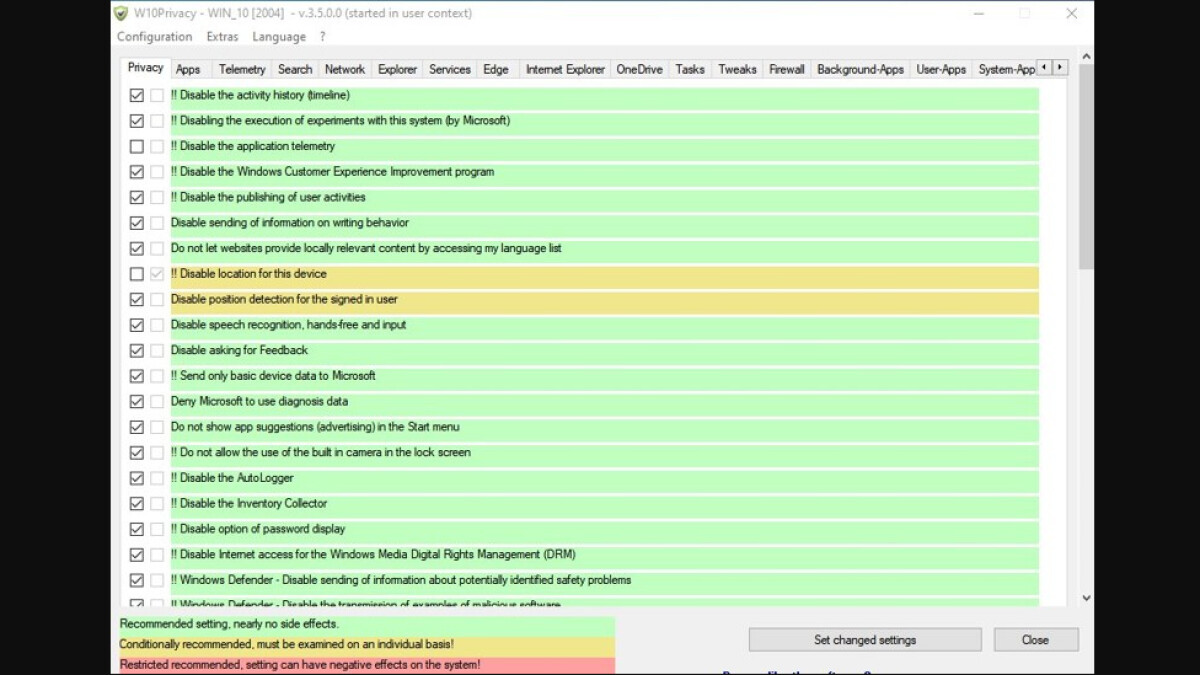Switch to the Background-Apps tab
The height and width of the screenshot is (675, 1200).
860,69
